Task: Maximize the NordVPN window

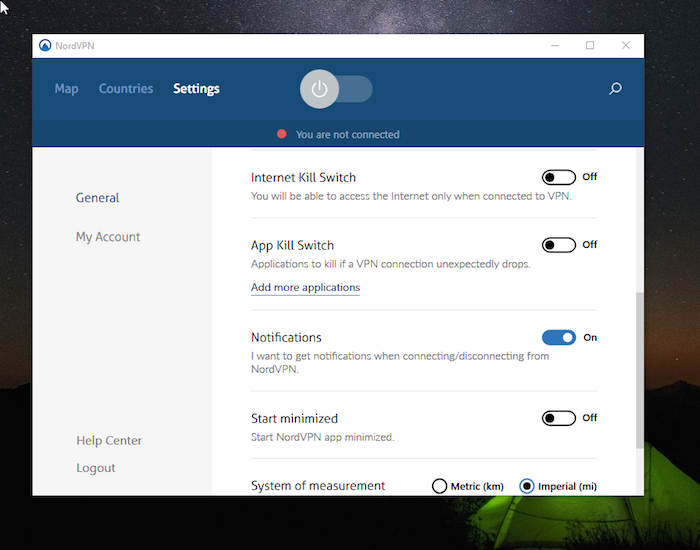Action: (x=590, y=46)
